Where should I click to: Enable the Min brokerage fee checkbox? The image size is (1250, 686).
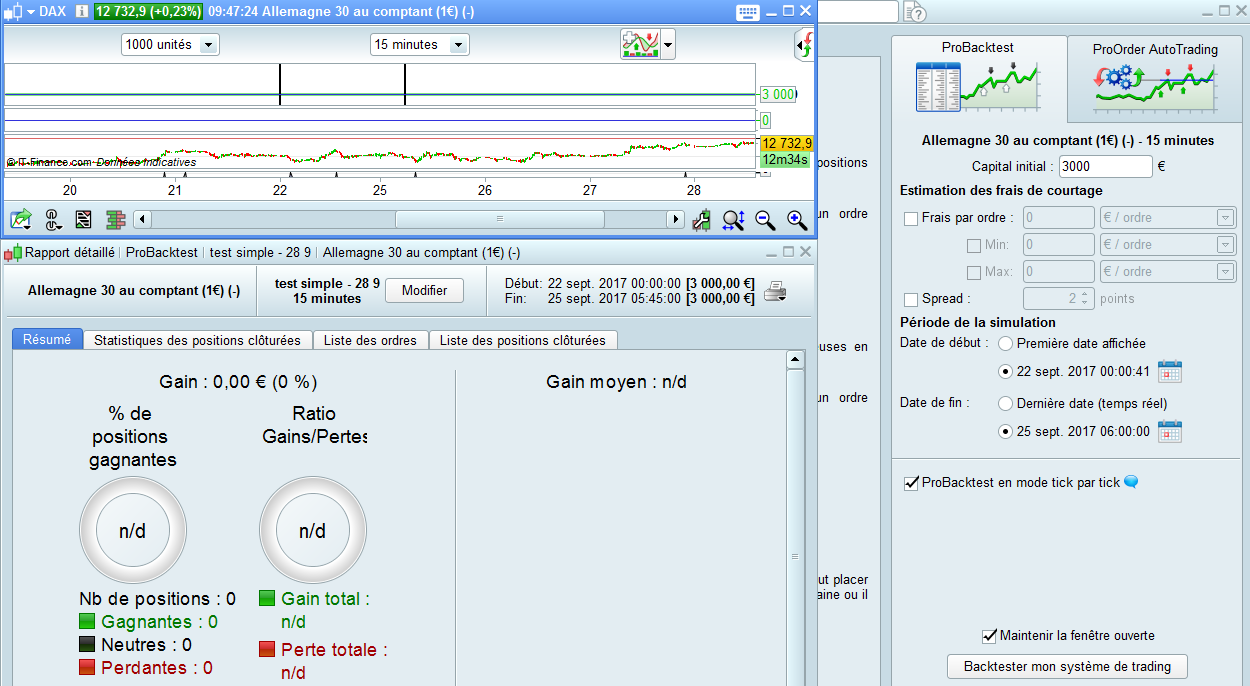point(974,245)
